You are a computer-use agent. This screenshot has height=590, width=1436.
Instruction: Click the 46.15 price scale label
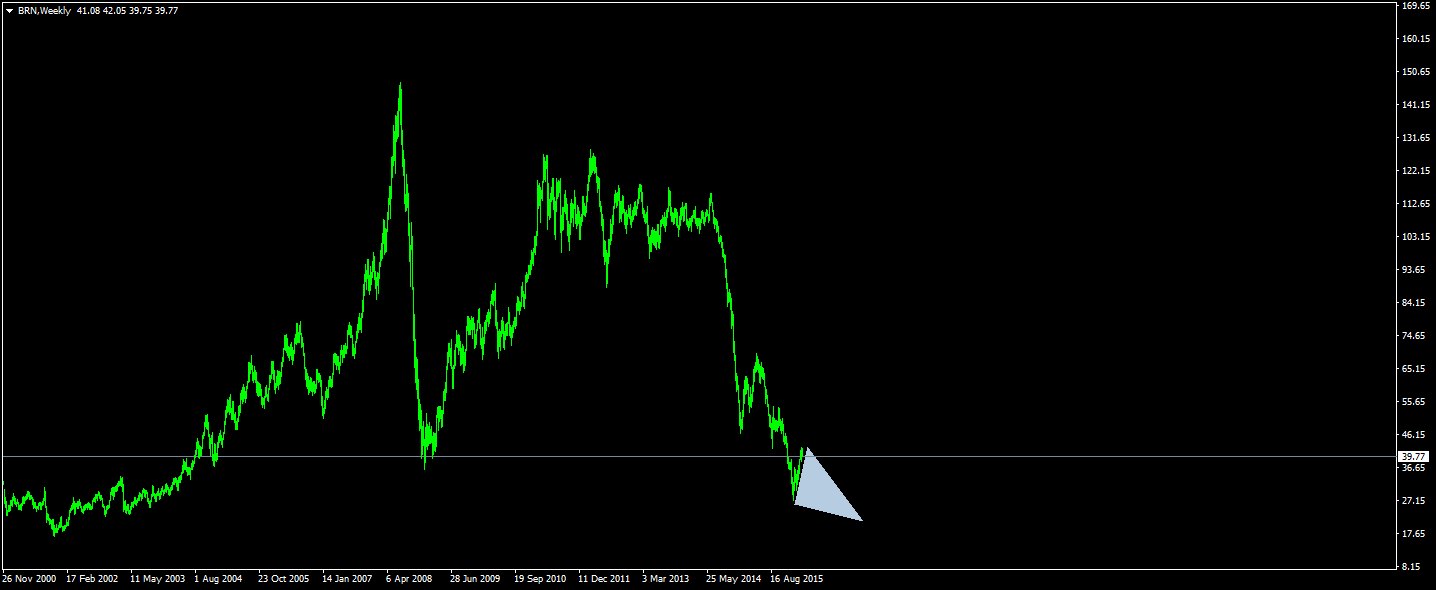tap(1415, 435)
